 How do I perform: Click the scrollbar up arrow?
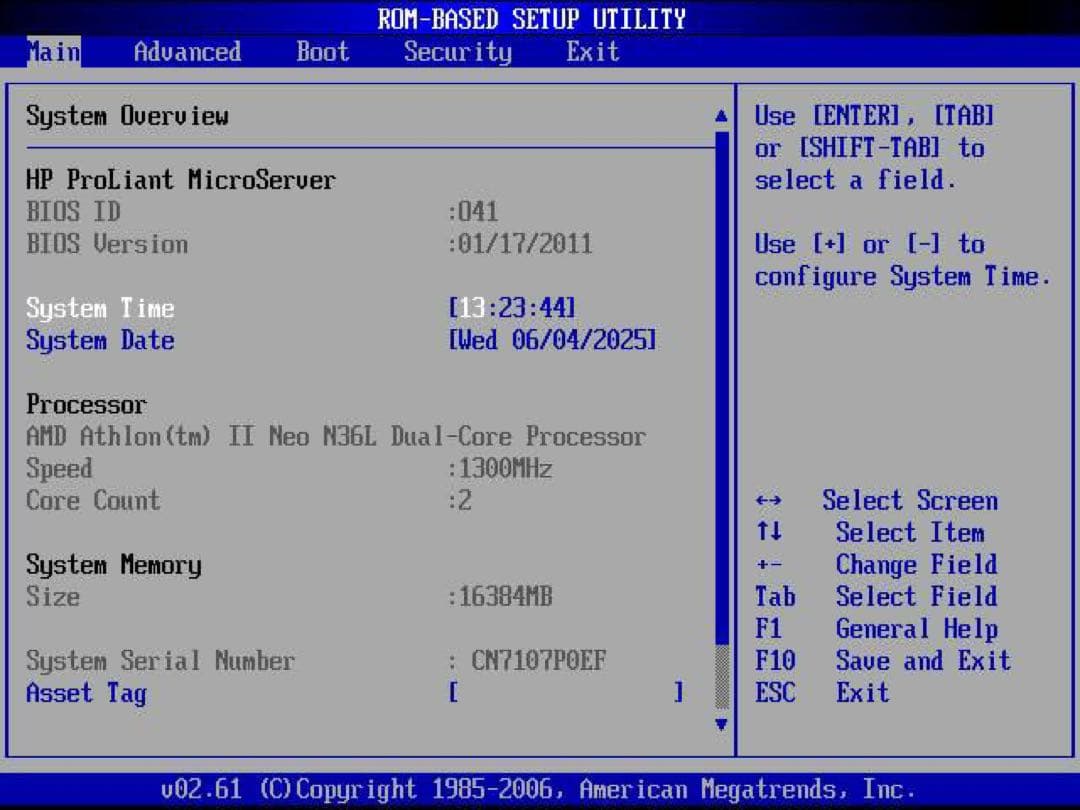[721, 115]
